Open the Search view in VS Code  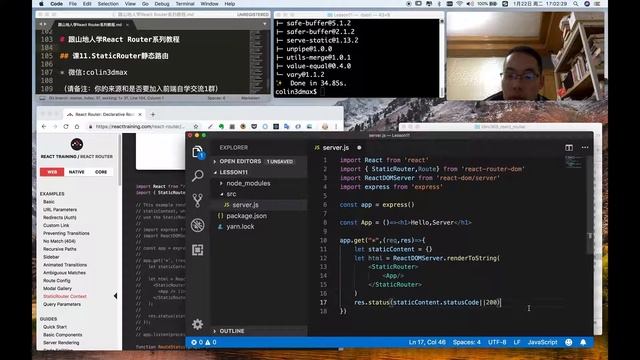coord(198,176)
